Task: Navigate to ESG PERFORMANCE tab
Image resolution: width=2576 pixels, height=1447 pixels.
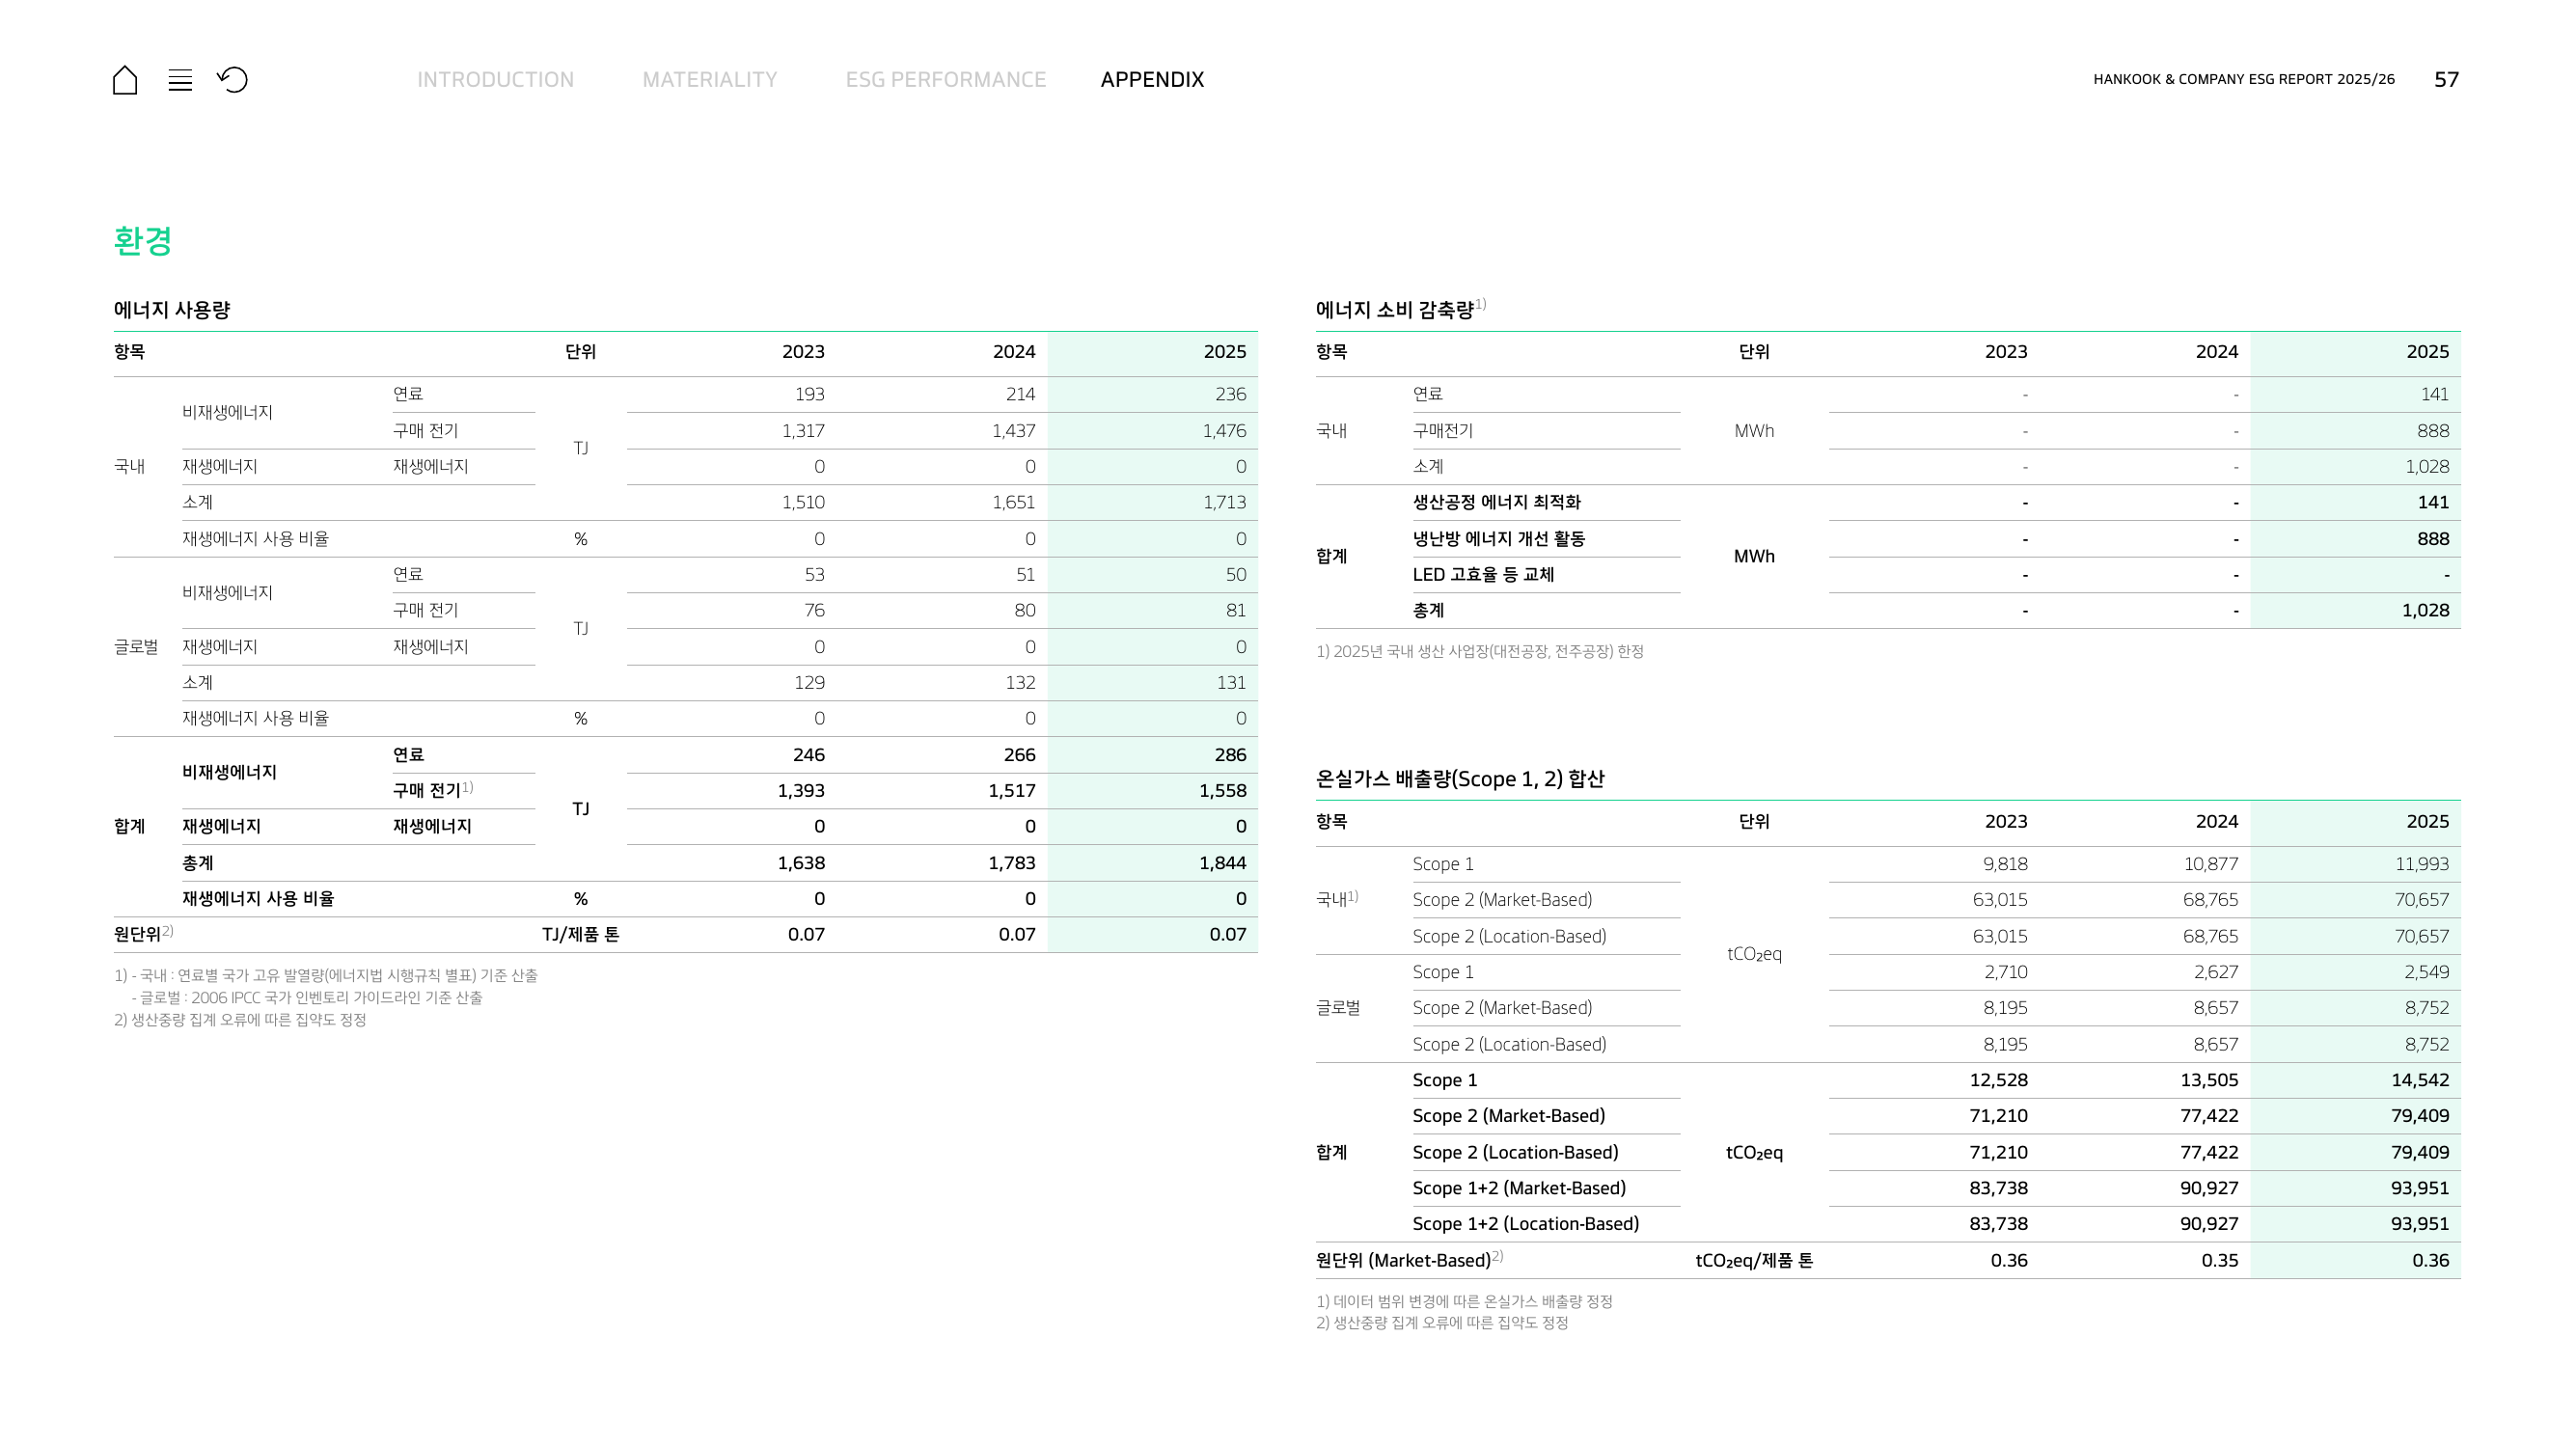Action: 945,79
